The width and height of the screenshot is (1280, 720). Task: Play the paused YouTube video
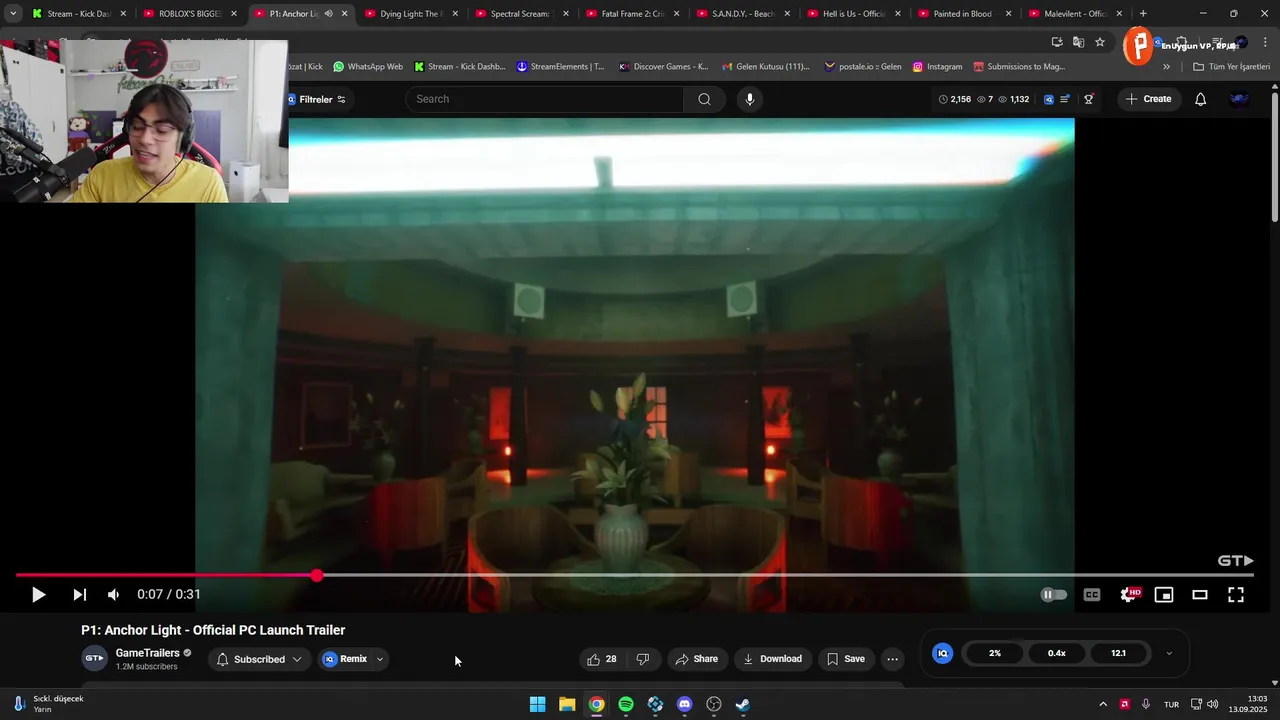click(38, 594)
